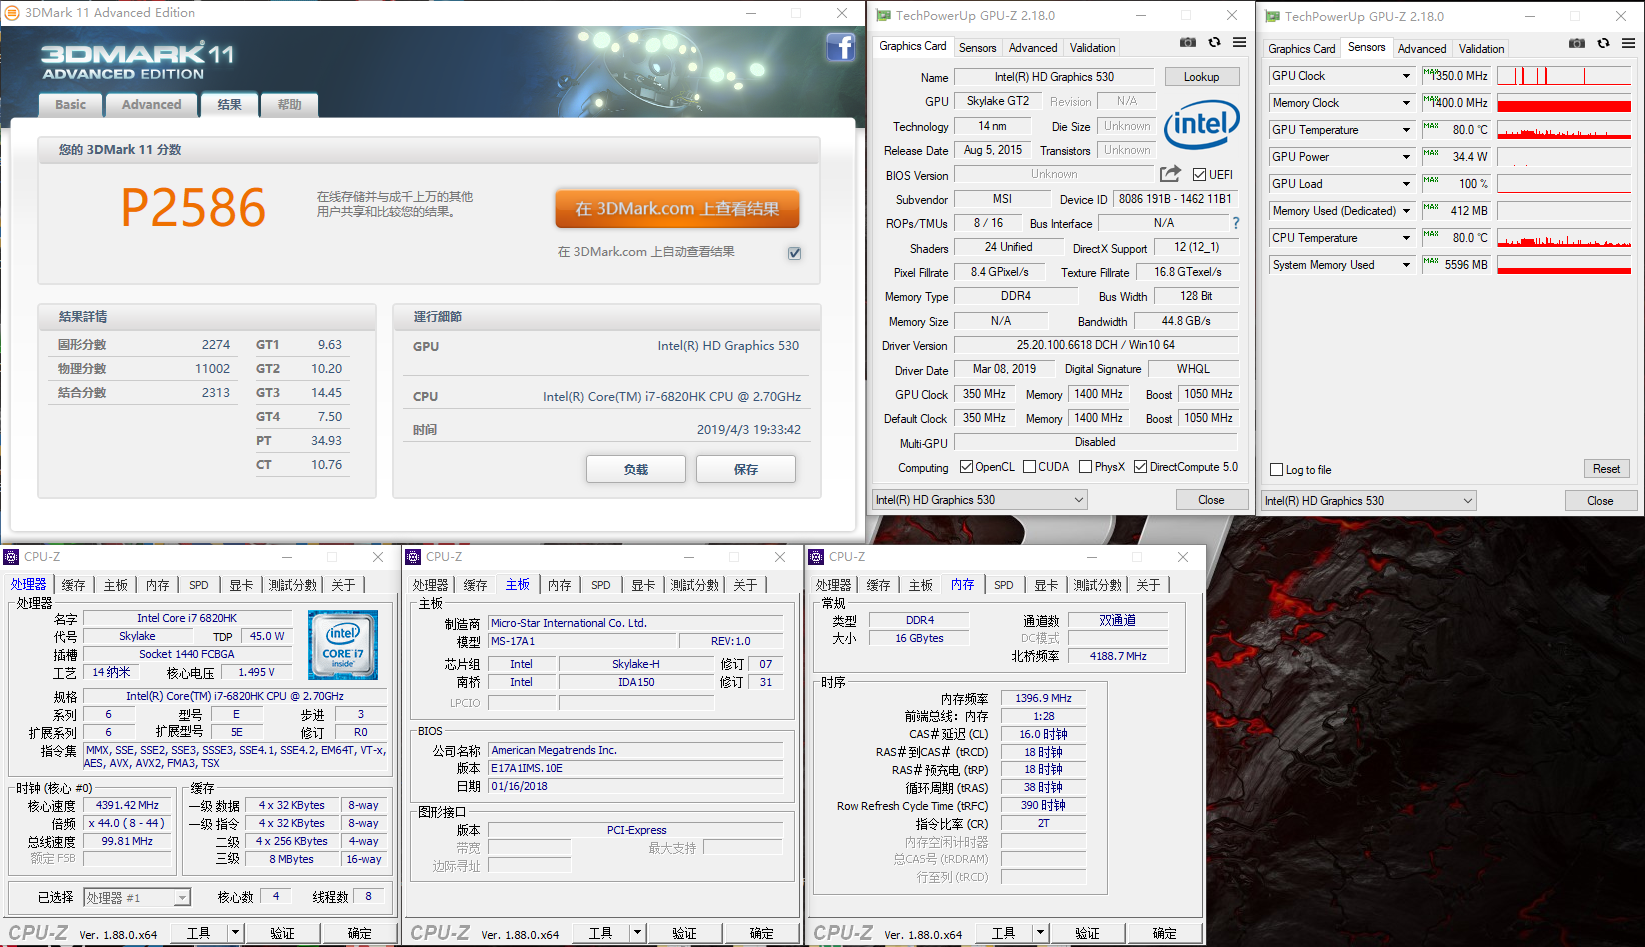Click the BIOS share/export icon in GPU-Z
Image resolution: width=1645 pixels, height=947 pixels.
click(1171, 174)
